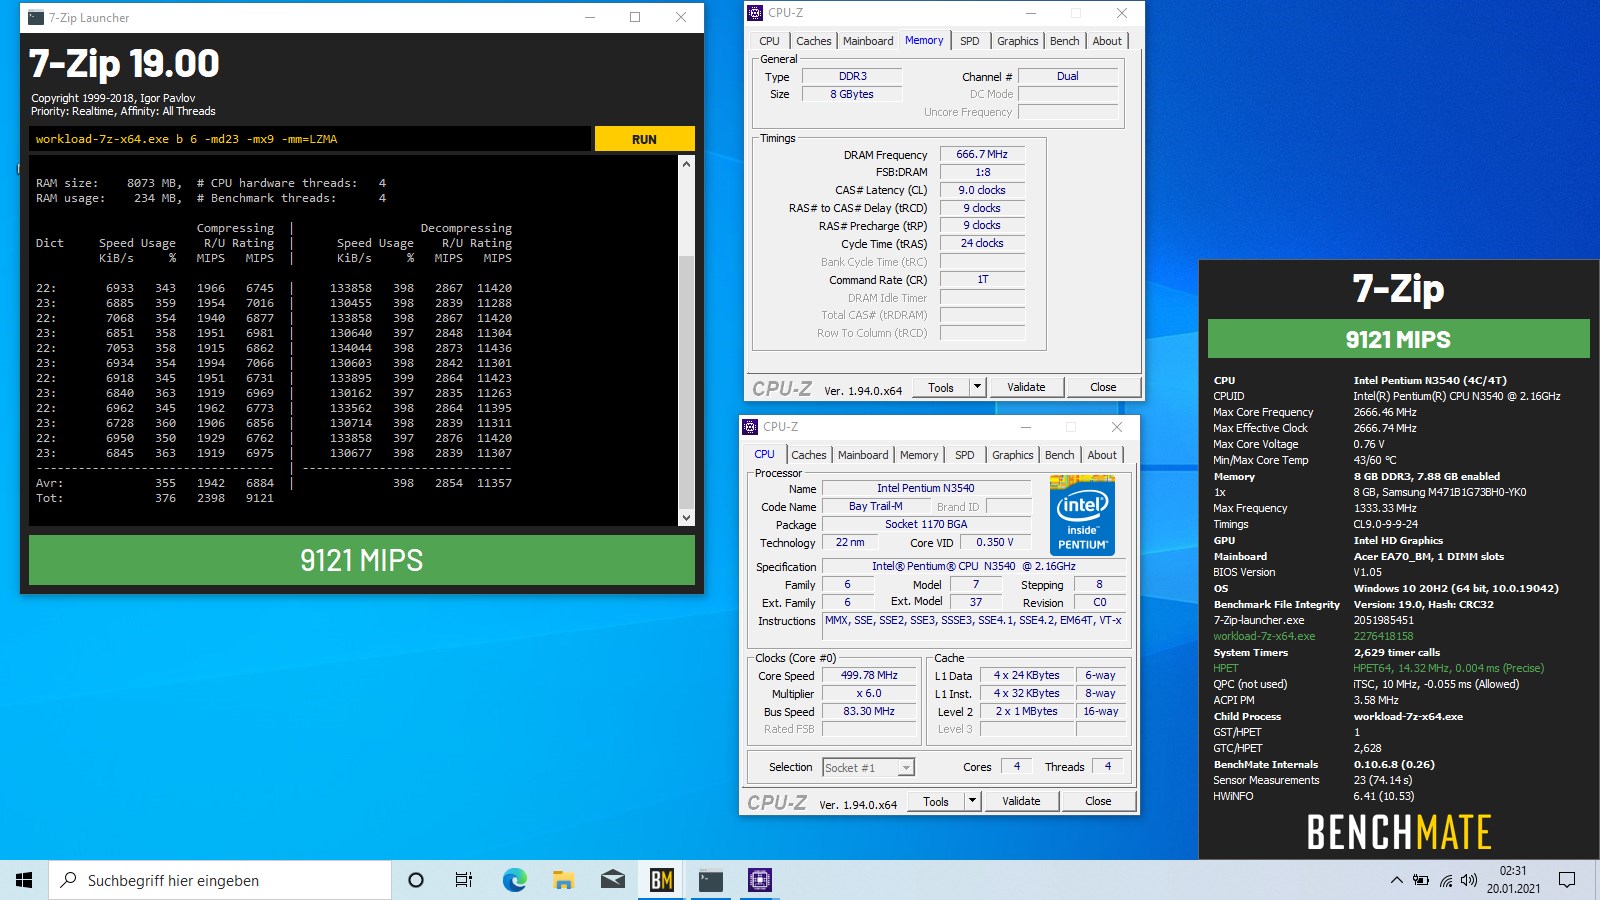Viewport: 1600px width, 900px height.
Task: Click the BENCHMATE logo at panel bottom
Action: point(1399,832)
